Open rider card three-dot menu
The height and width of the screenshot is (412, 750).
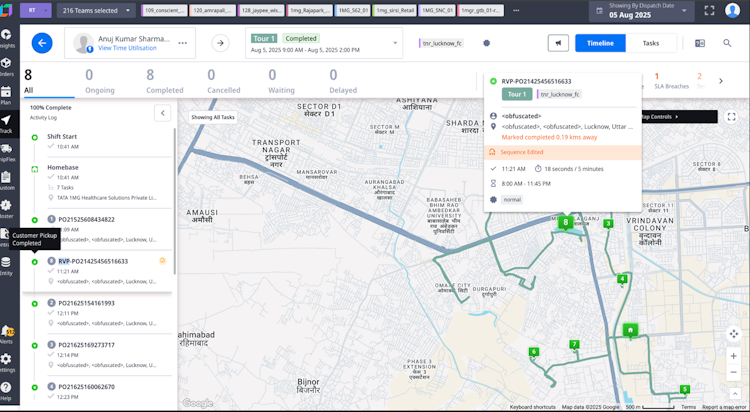pyautogui.click(x=183, y=43)
